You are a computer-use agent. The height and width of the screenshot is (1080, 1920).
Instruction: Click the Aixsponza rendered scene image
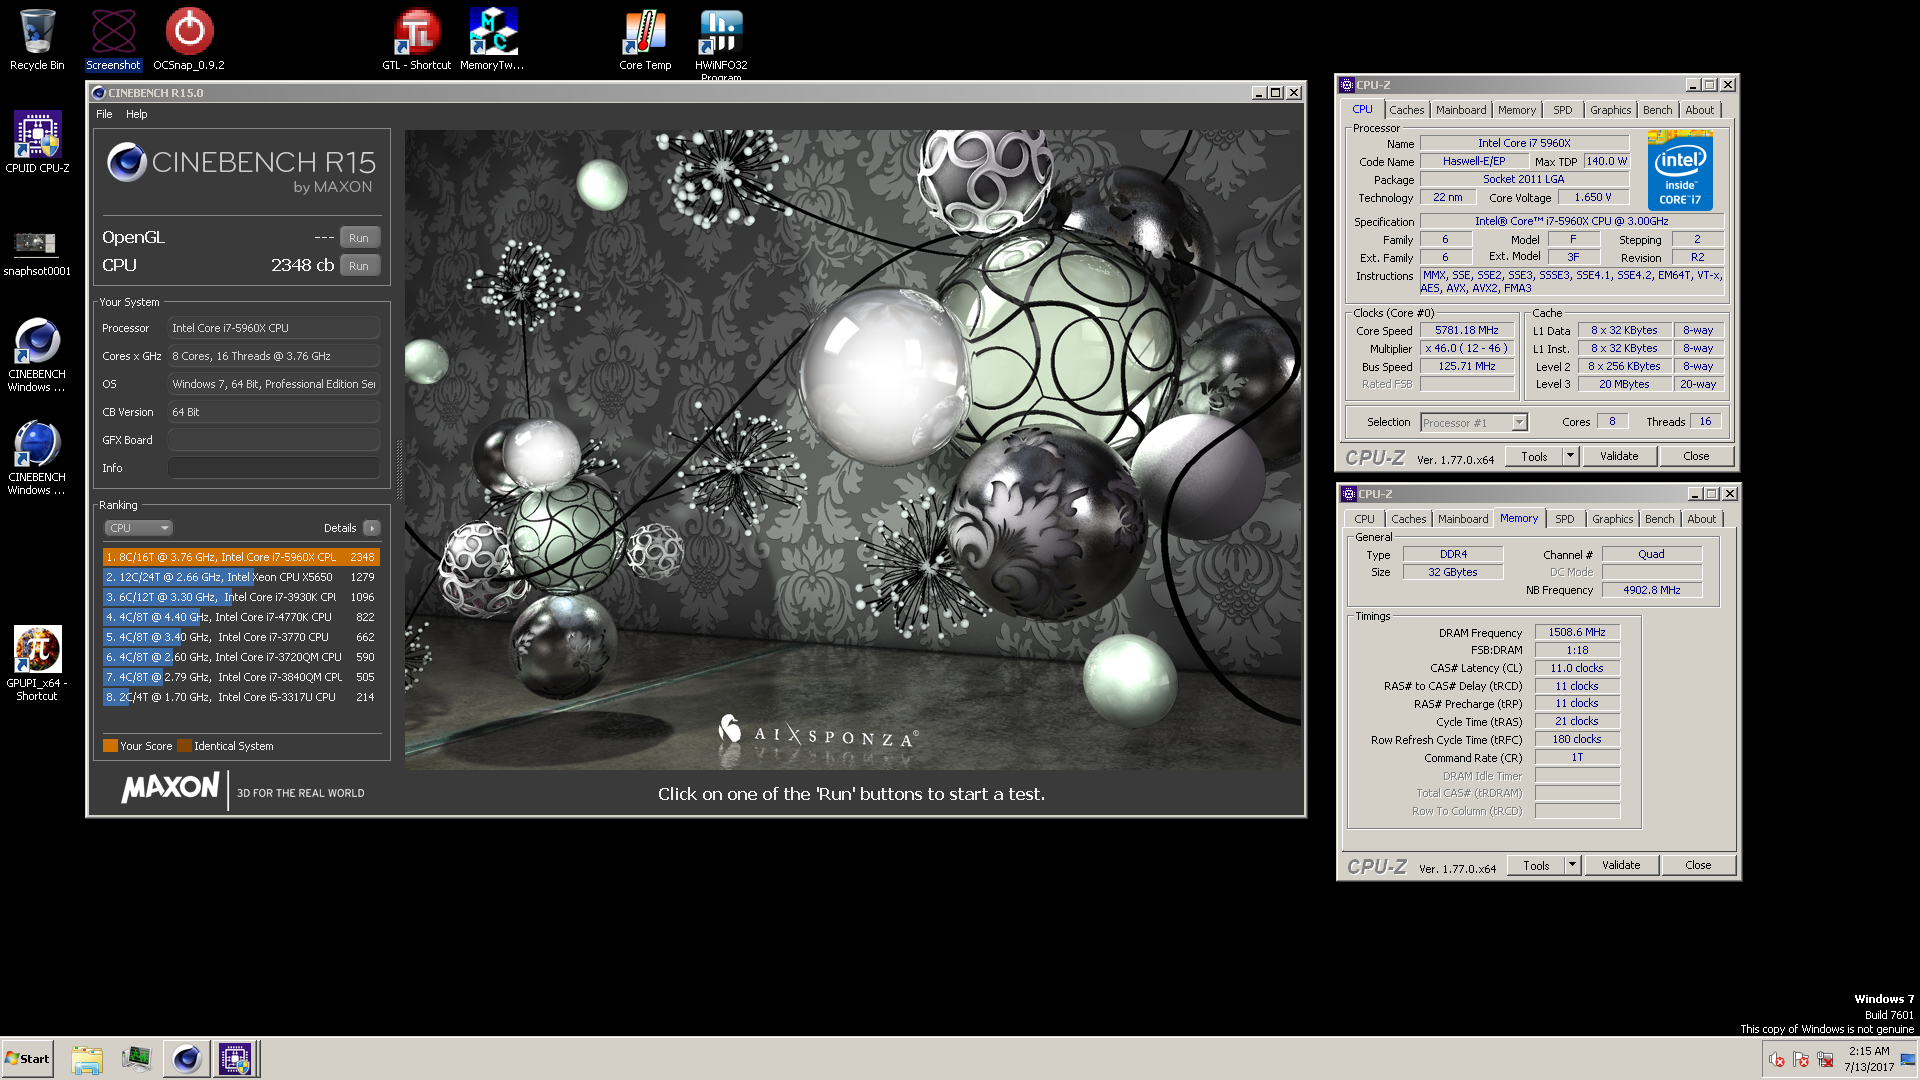click(853, 449)
